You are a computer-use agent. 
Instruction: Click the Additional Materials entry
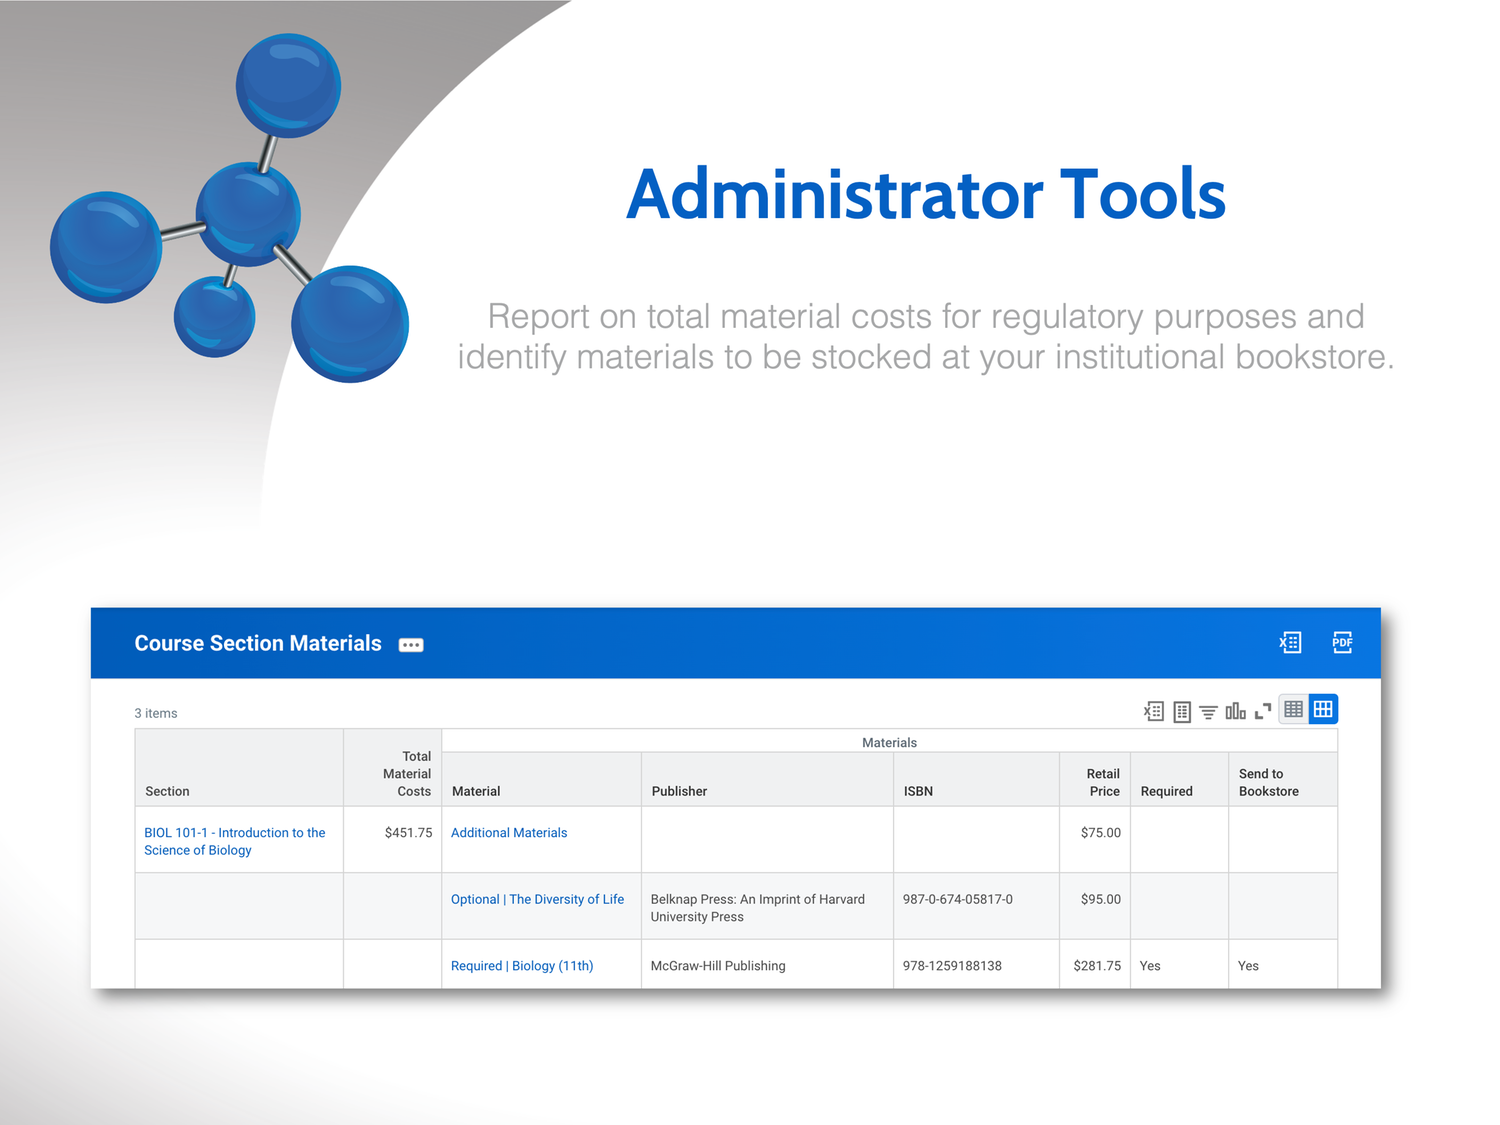pos(509,832)
